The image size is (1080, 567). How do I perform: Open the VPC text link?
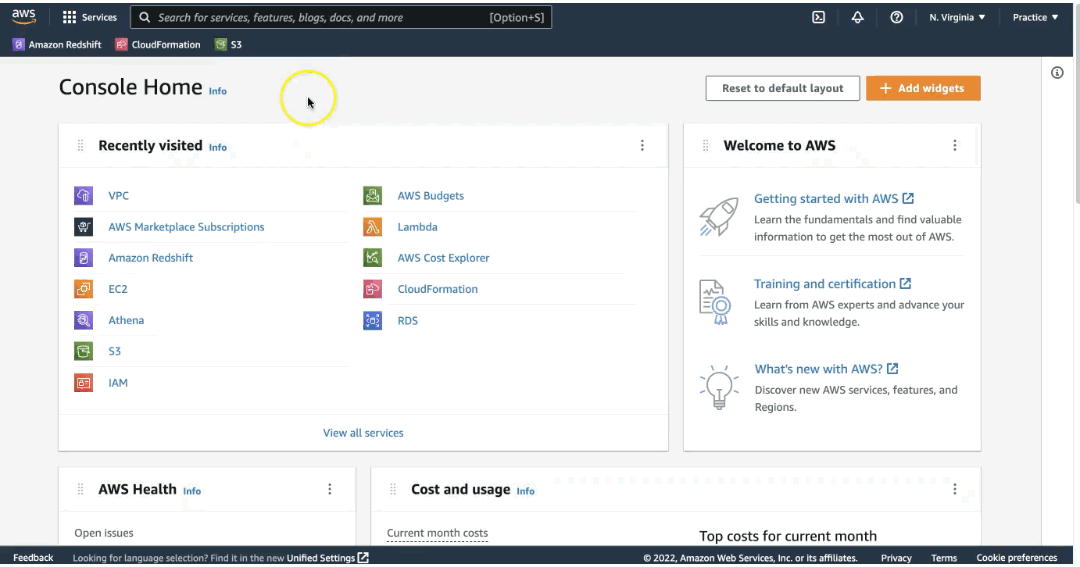(118, 196)
